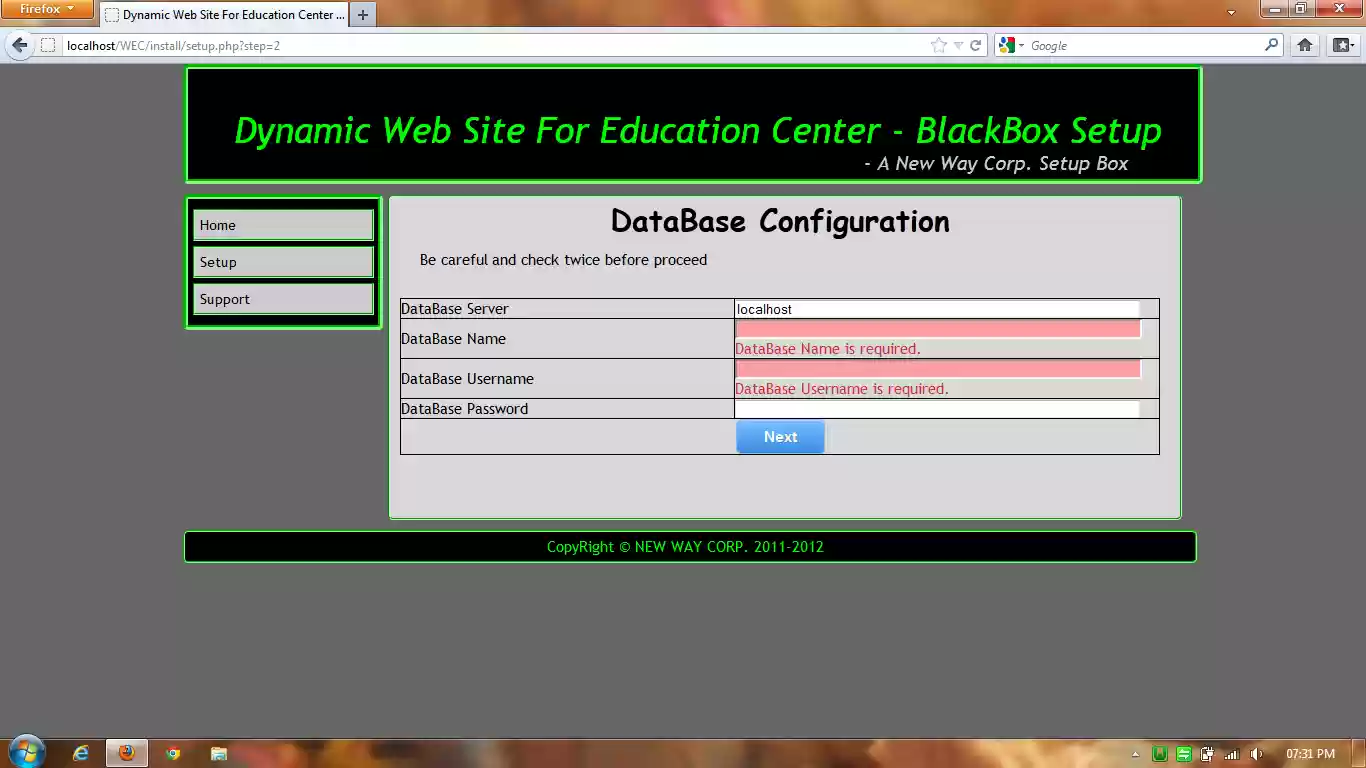Click the Windows Start orb
1366x768 pixels.
[26, 752]
